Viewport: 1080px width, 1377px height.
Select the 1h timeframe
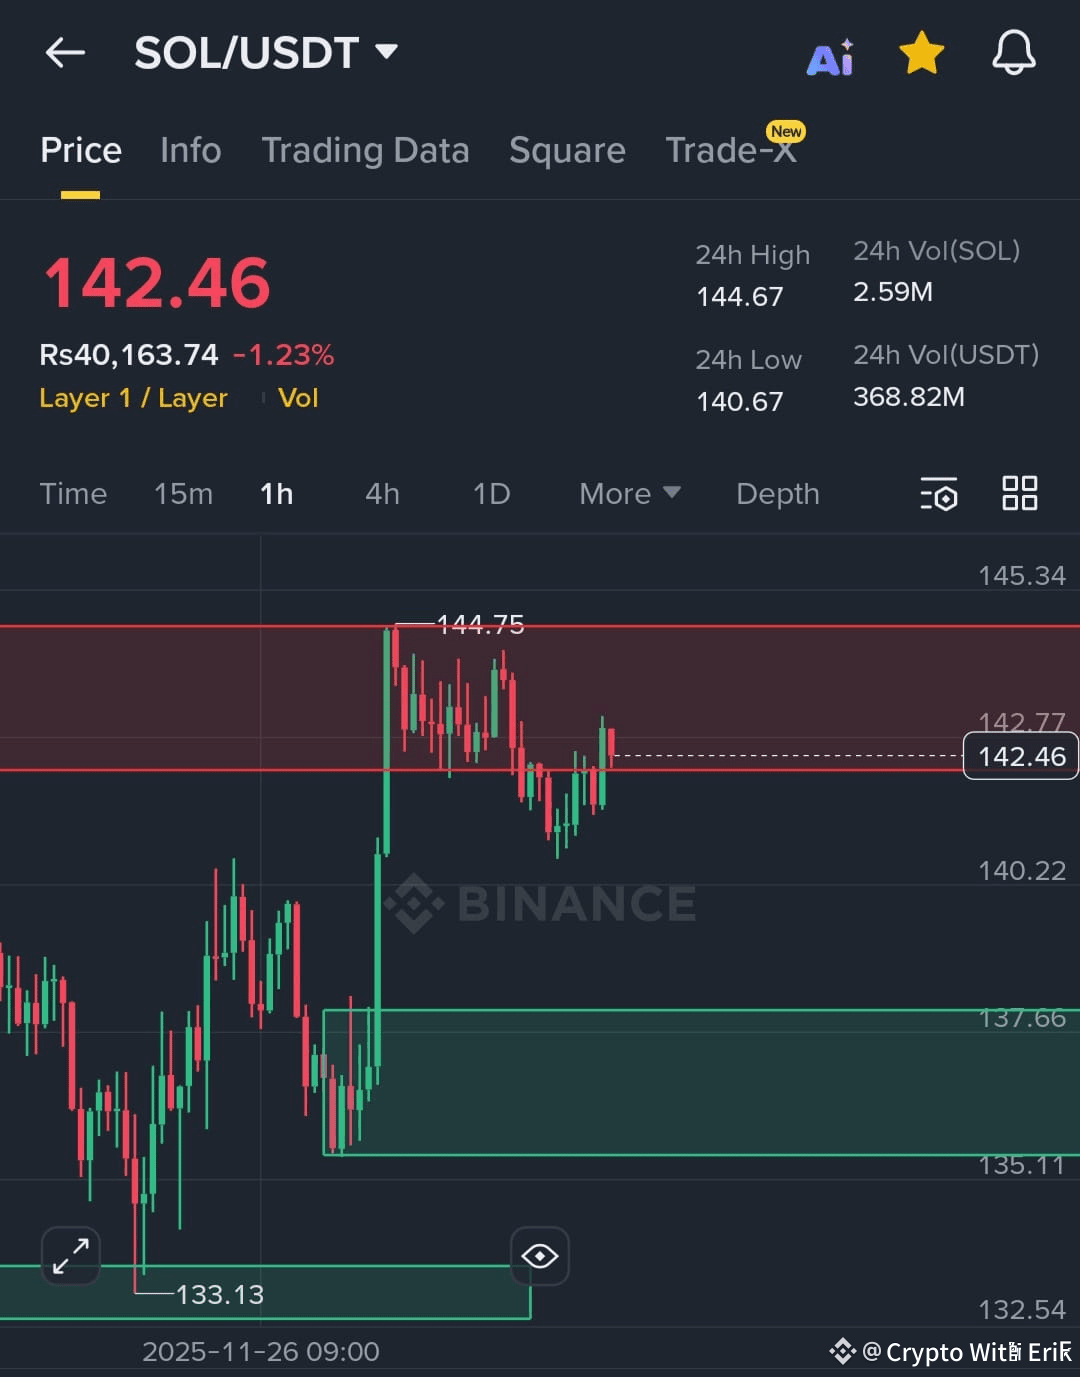click(276, 494)
